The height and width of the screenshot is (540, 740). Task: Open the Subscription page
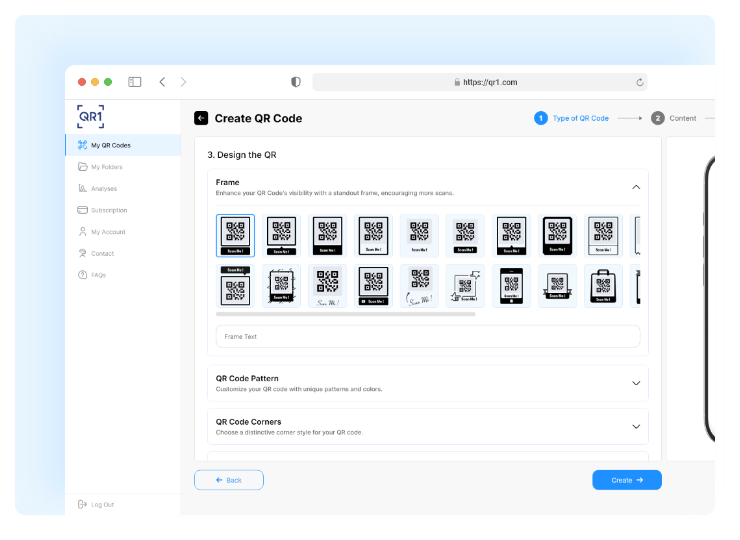click(x=108, y=210)
